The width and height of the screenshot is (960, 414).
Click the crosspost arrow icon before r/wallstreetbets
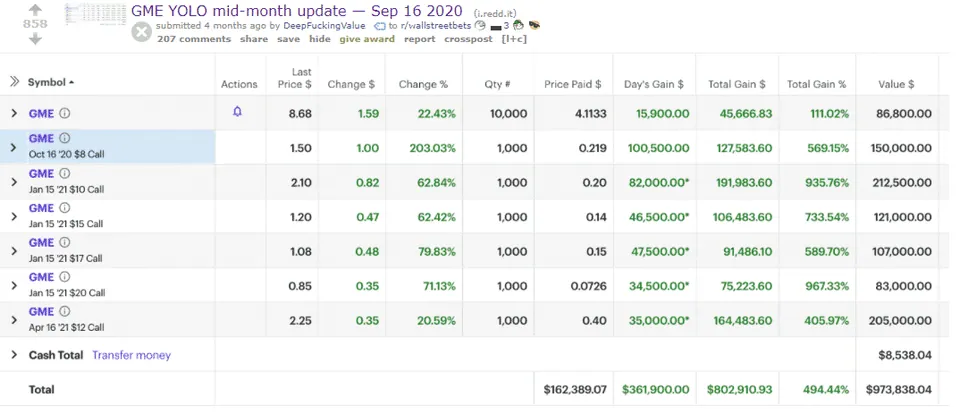click(380, 26)
